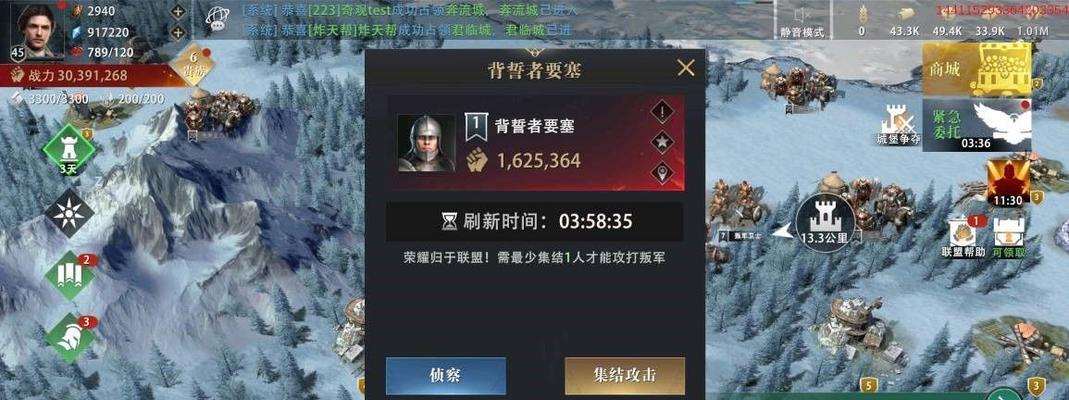This screenshot has height=400, width=1069.
Task: Claim the 可领取 reward icon
Action: (1008, 236)
